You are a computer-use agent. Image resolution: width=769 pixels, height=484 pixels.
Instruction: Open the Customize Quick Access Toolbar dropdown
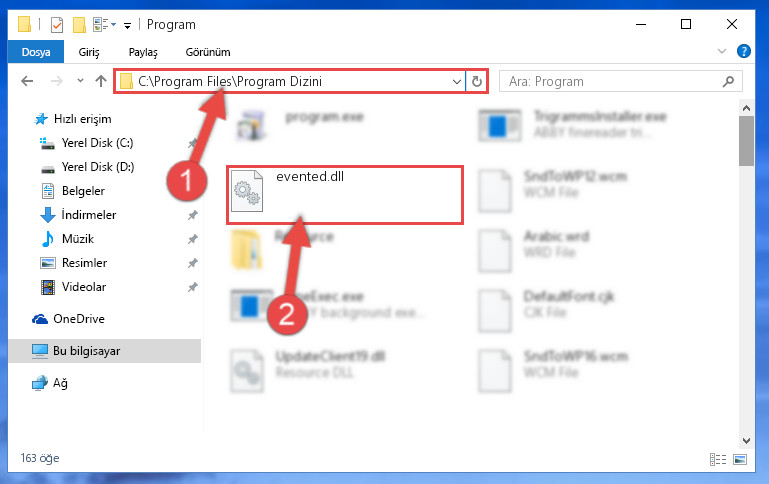click(x=128, y=25)
